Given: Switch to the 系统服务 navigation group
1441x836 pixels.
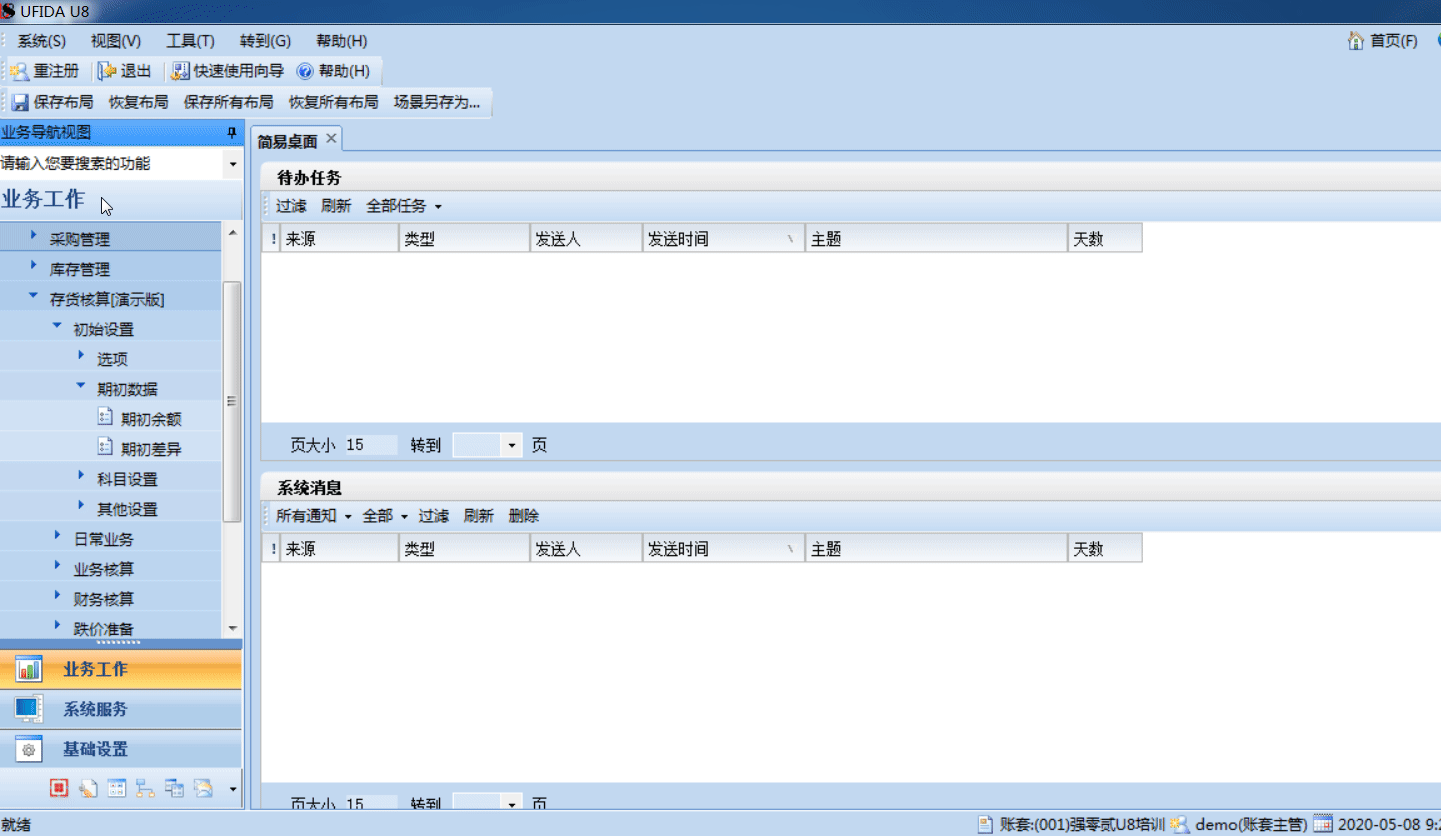Looking at the screenshot, I should coord(121,709).
